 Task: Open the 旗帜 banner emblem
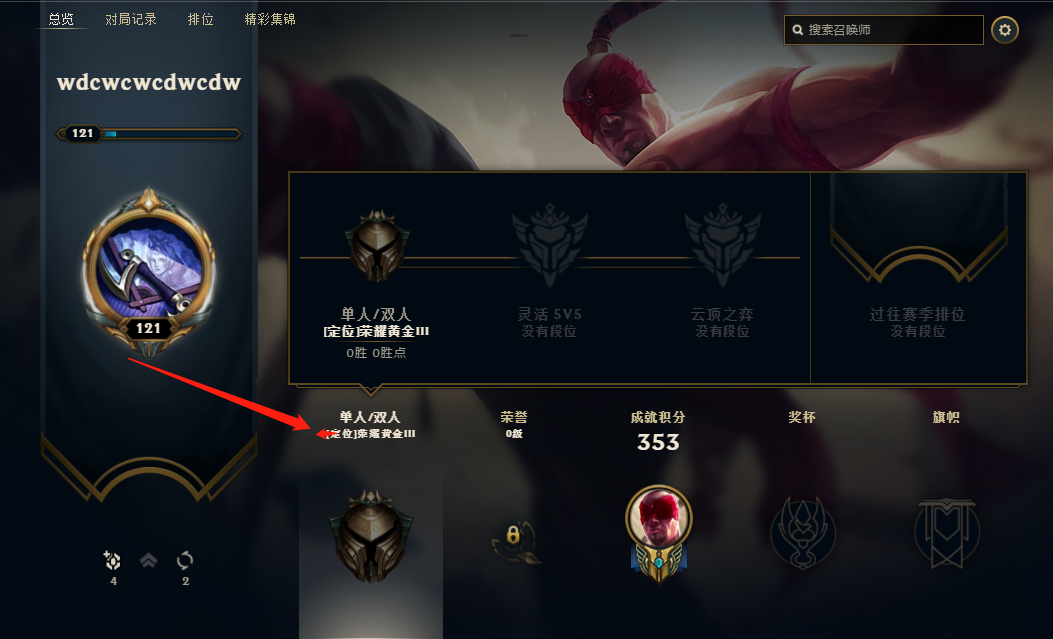coord(946,534)
